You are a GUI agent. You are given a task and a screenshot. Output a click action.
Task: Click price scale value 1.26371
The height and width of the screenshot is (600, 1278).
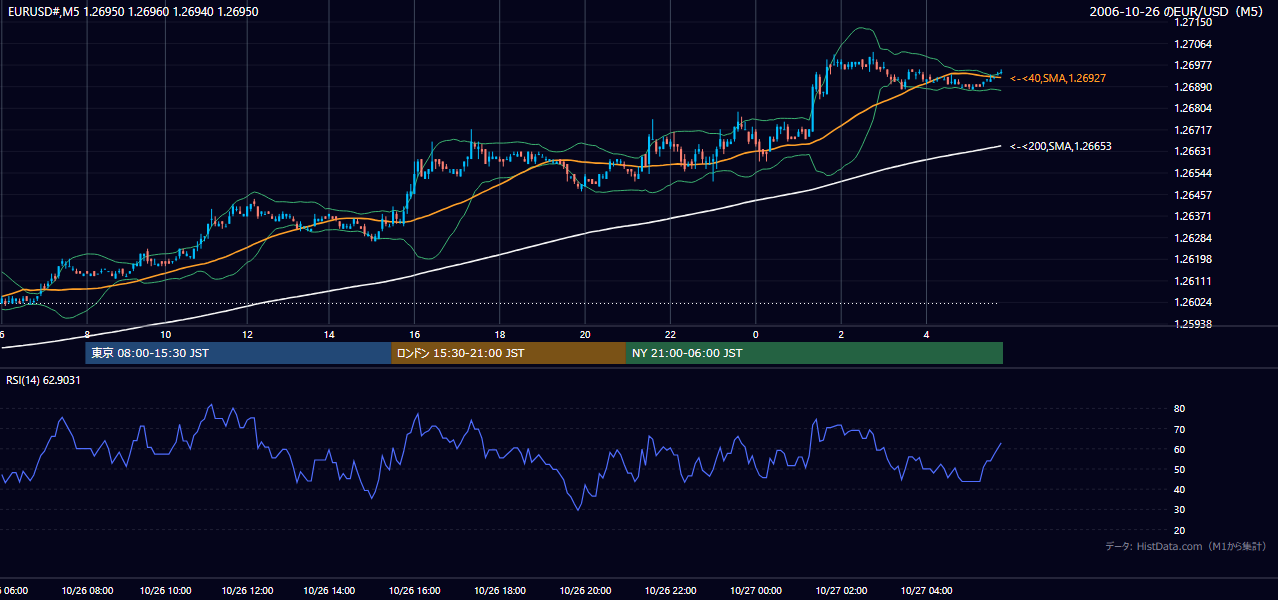point(1194,216)
